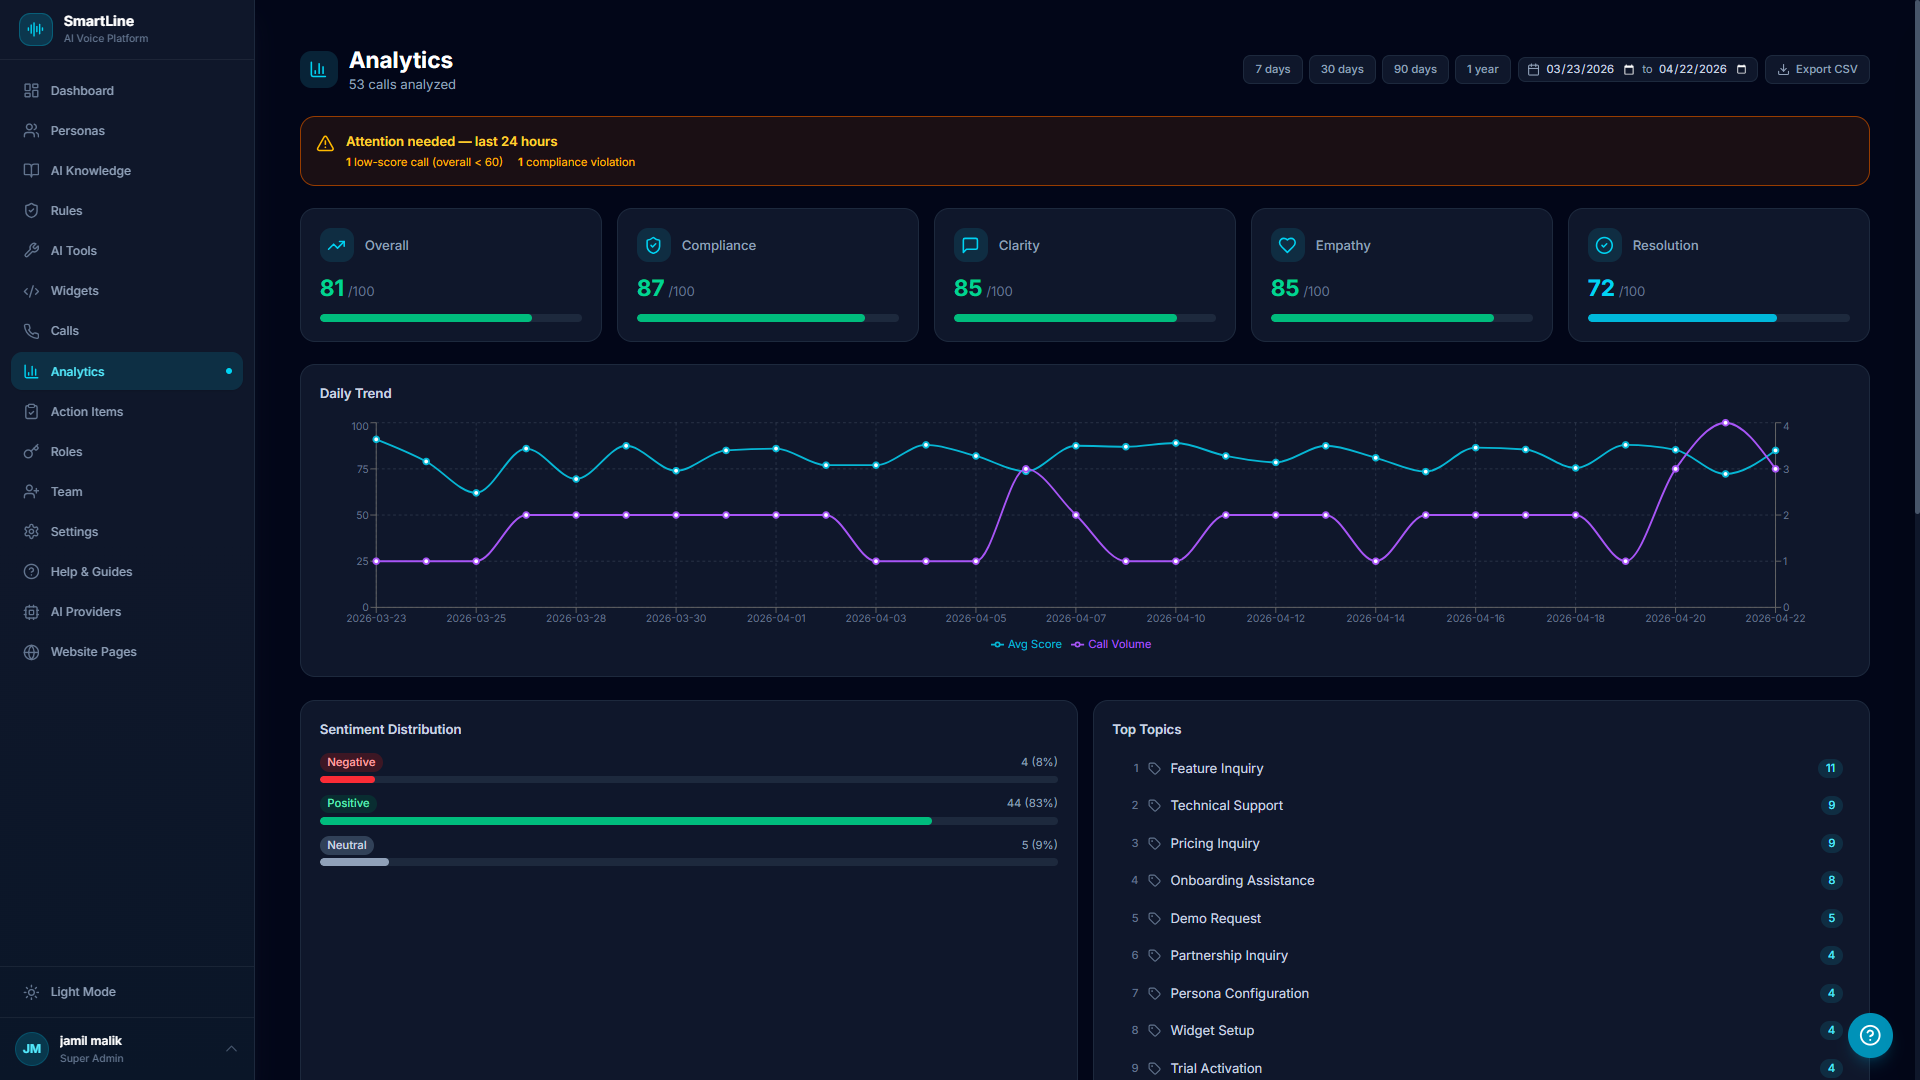Open the floating help question-mark button

click(1870, 1036)
